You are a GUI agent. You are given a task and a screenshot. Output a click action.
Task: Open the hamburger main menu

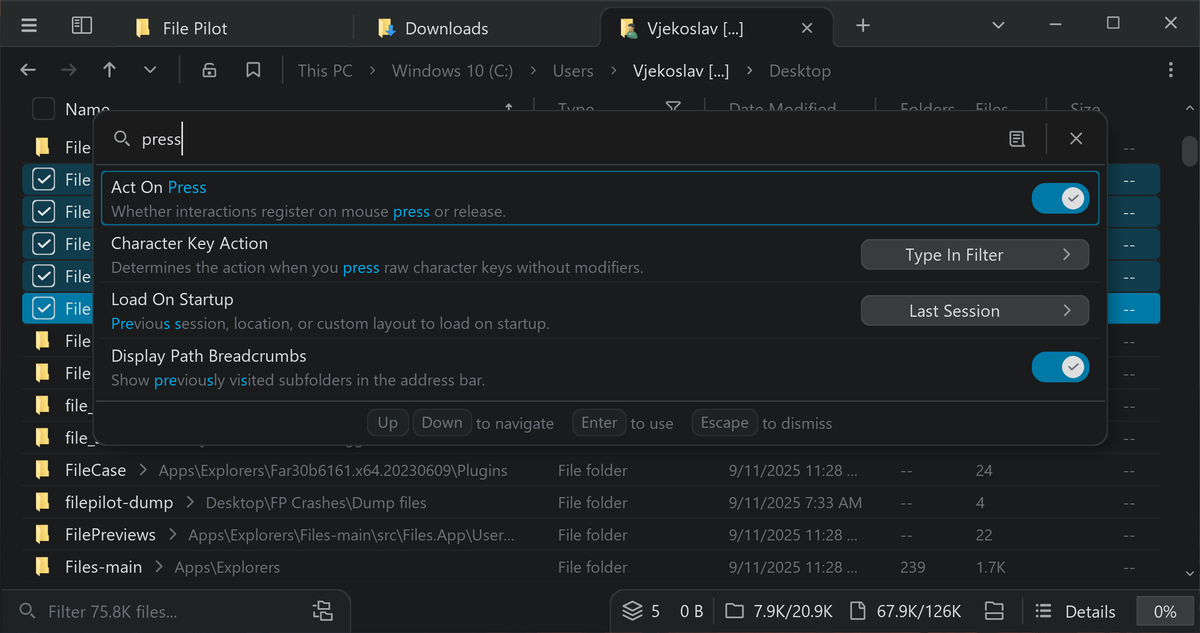(x=29, y=26)
